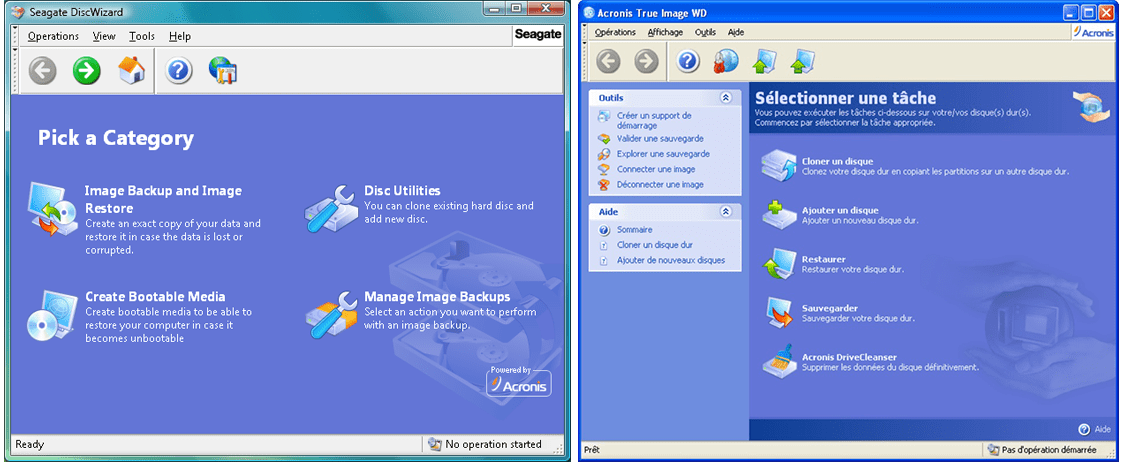Click the 'Ready' status text in DiscWizard
The image size is (1123, 462).
coord(29,444)
